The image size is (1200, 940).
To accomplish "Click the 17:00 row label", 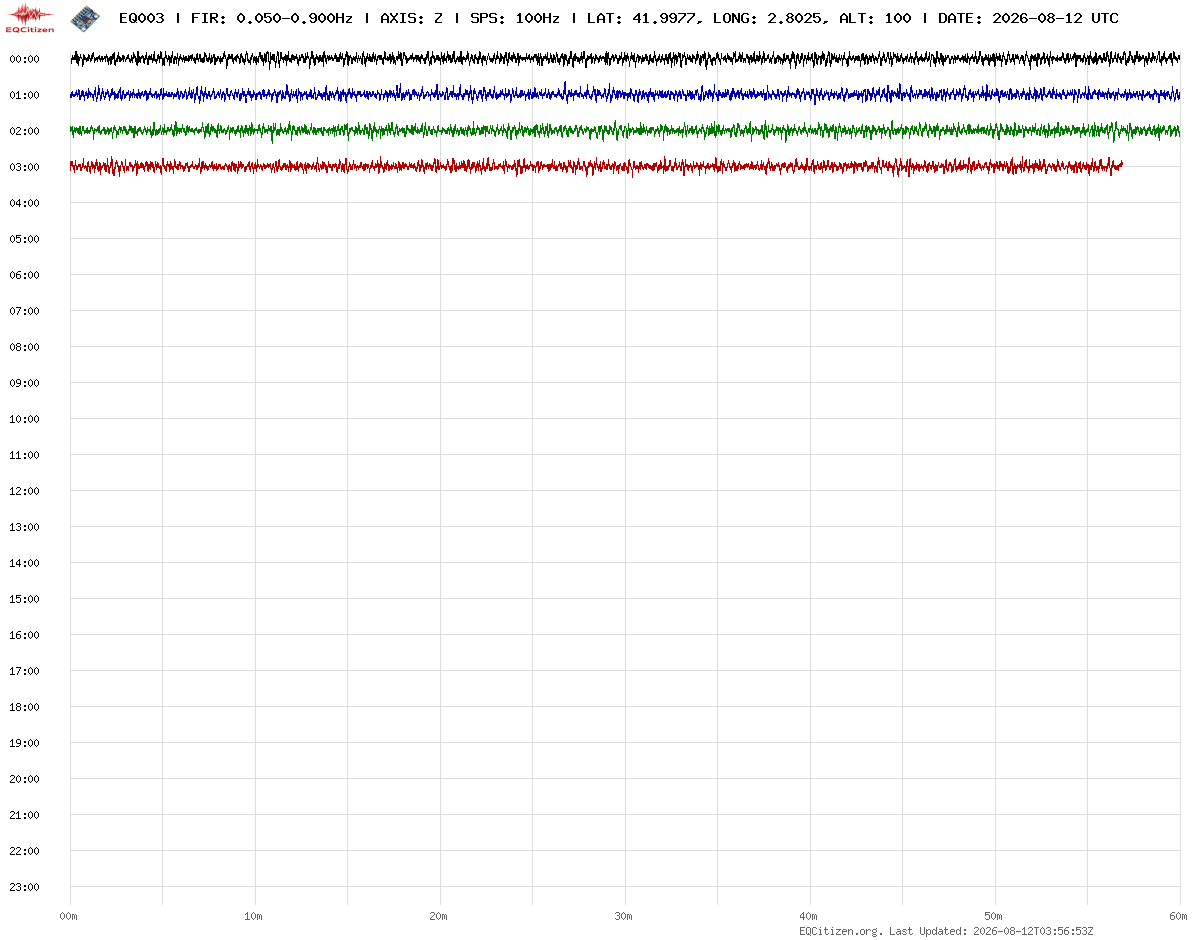I will click(x=24, y=671).
